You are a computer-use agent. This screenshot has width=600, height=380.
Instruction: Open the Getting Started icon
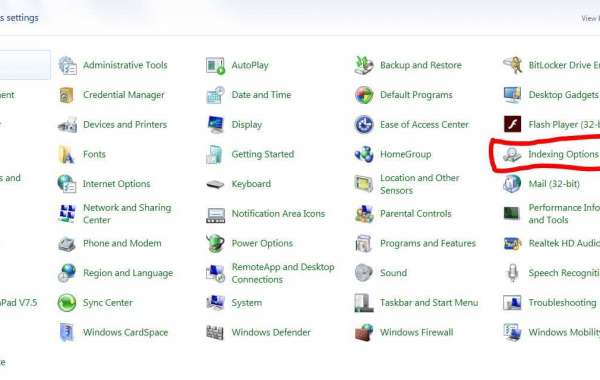pyautogui.click(x=214, y=155)
